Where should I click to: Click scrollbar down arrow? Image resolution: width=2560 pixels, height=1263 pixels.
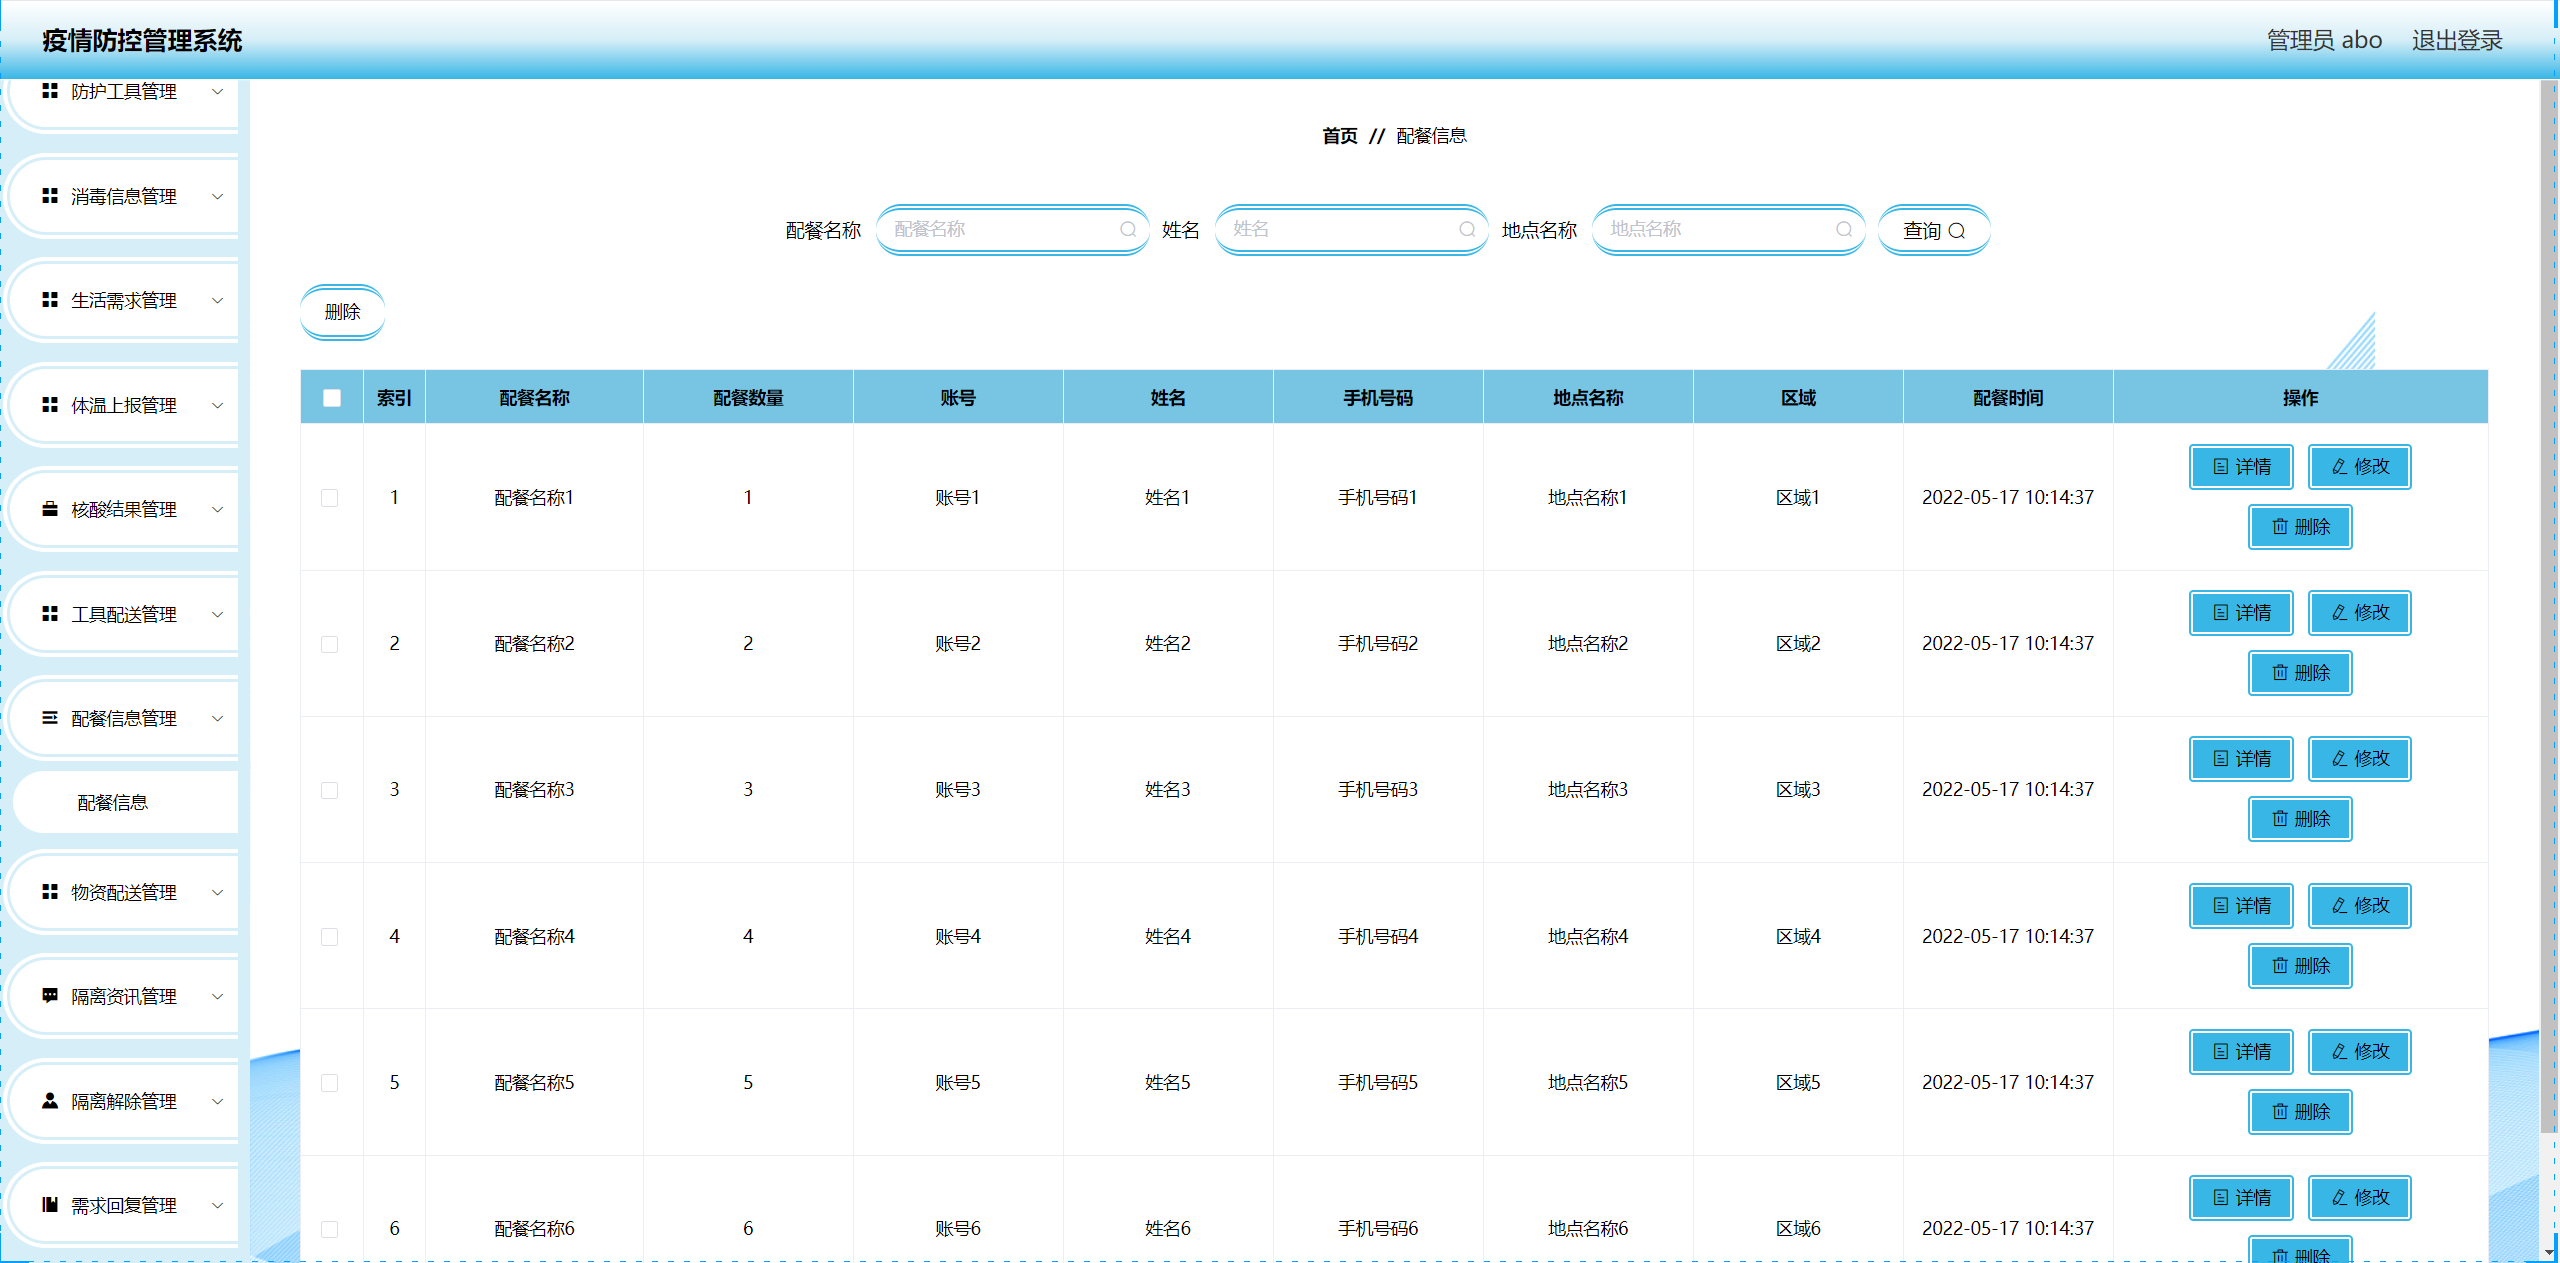pyautogui.click(x=2549, y=1252)
